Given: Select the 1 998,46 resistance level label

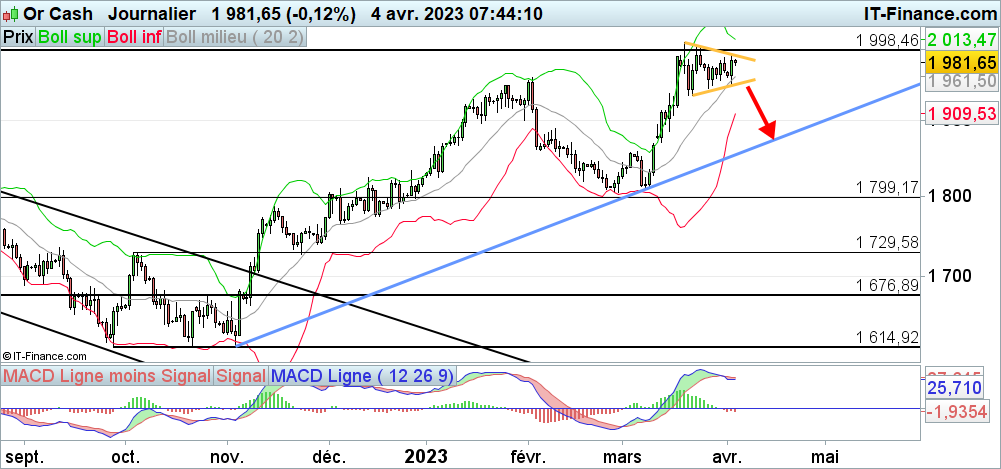Looking at the screenshot, I should coord(887,40).
